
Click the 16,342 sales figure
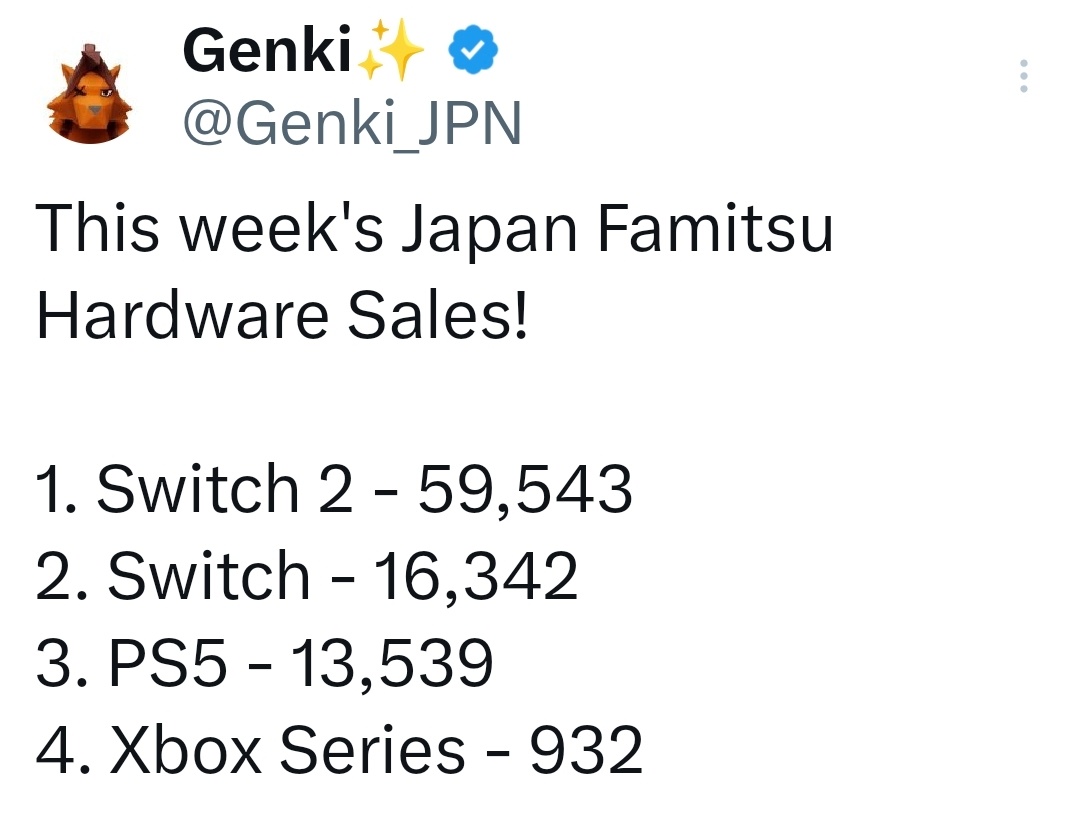(x=476, y=577)
